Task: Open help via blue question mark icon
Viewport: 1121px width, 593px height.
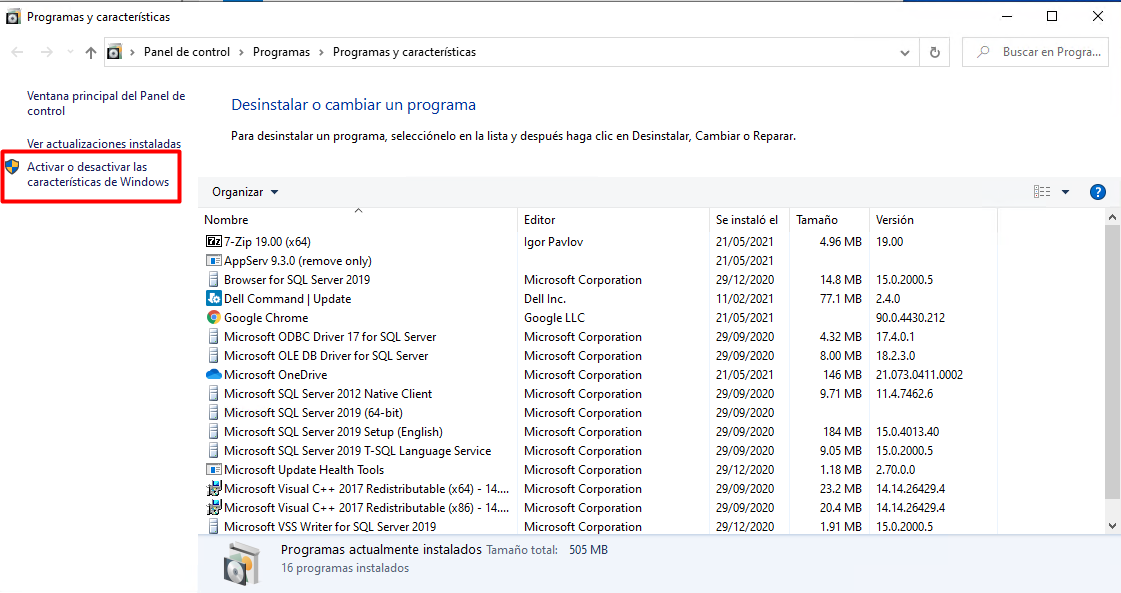Action: pyautogui.click(x=1097, y=192)
